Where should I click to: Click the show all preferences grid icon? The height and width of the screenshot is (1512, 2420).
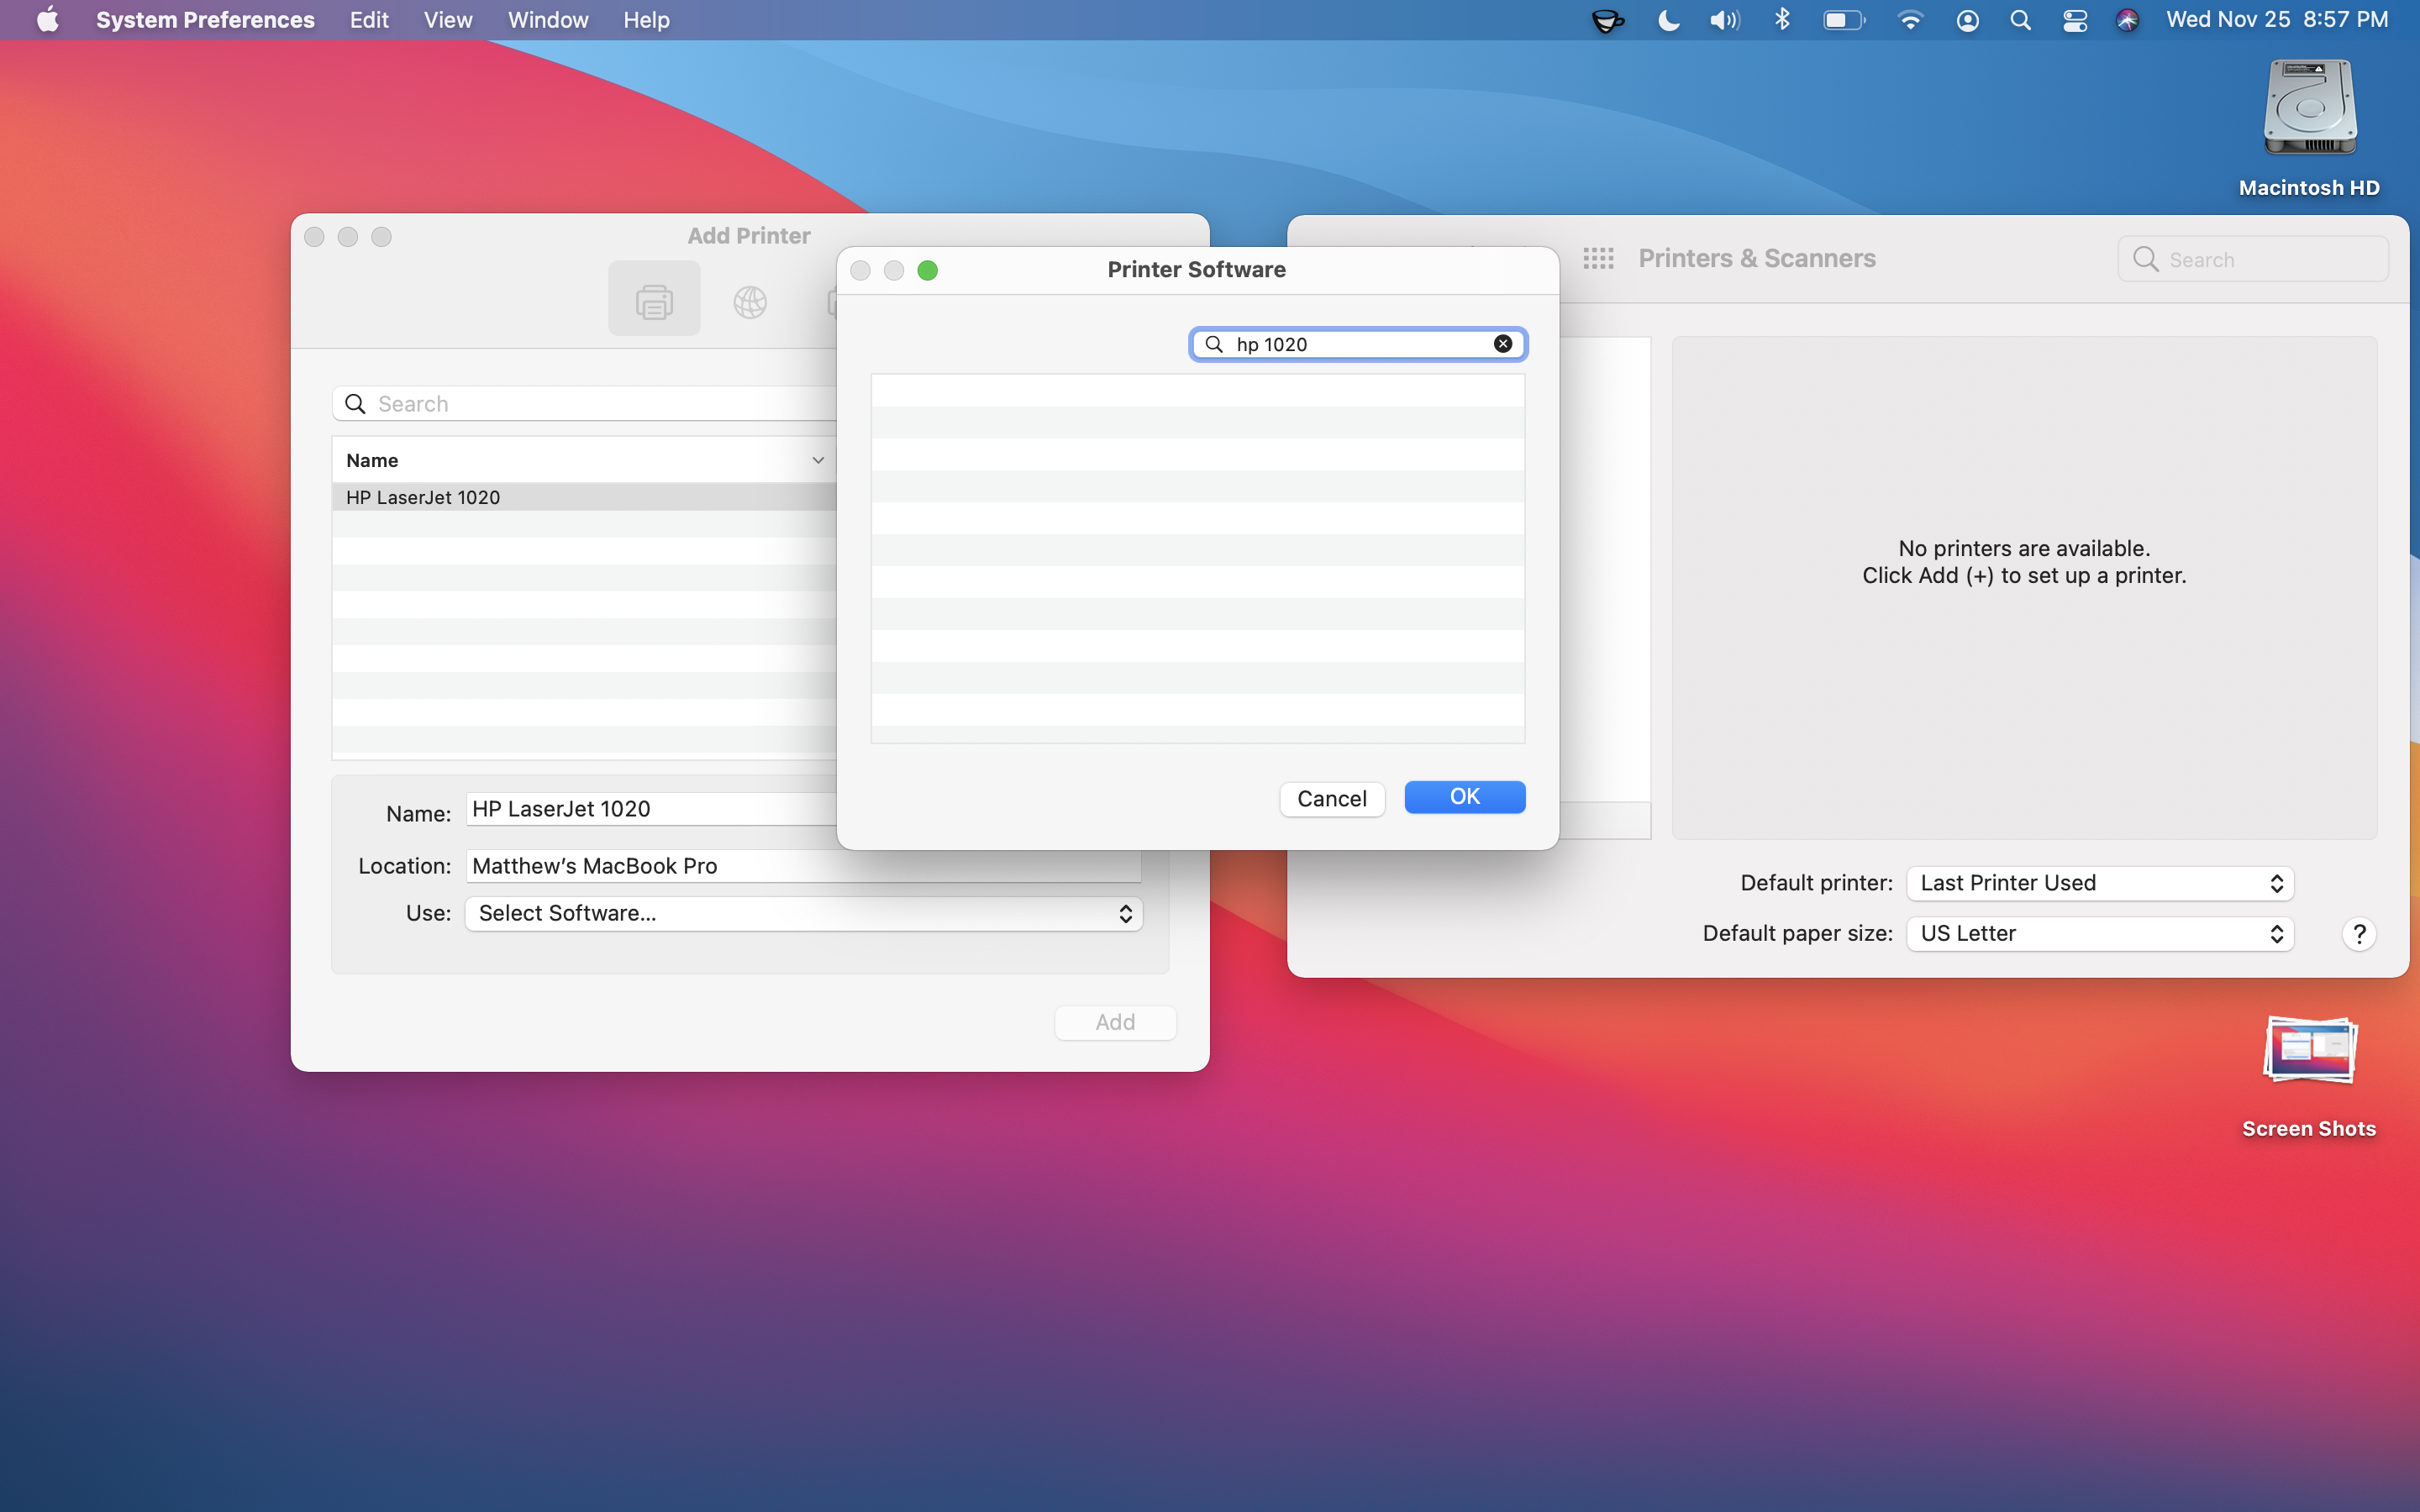coord(1598,259)
